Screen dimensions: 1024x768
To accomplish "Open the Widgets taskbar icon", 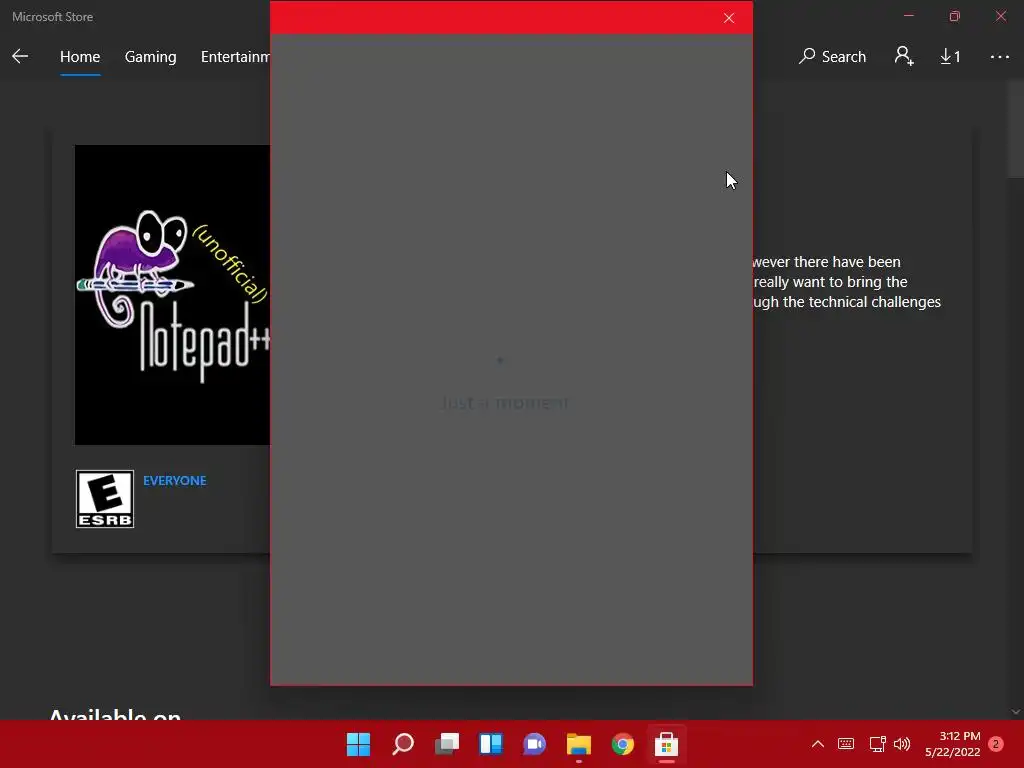I will tap(490, 744).
